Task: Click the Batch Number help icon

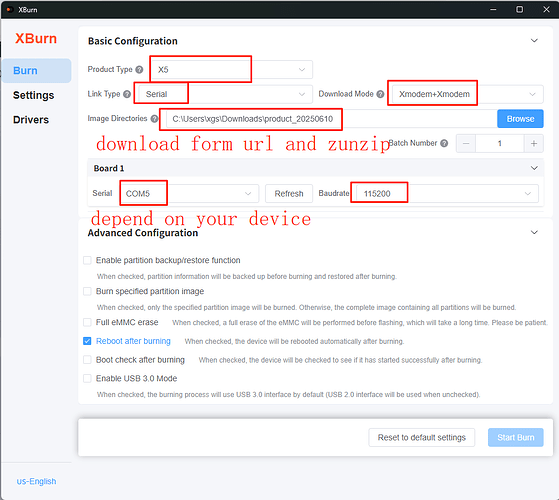Action: click(444, 143)
